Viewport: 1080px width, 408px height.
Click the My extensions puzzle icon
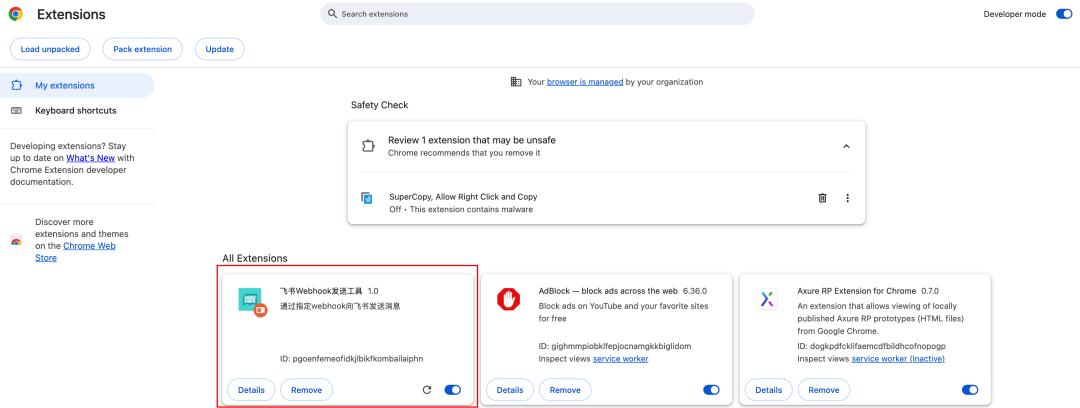pos(17,85)
